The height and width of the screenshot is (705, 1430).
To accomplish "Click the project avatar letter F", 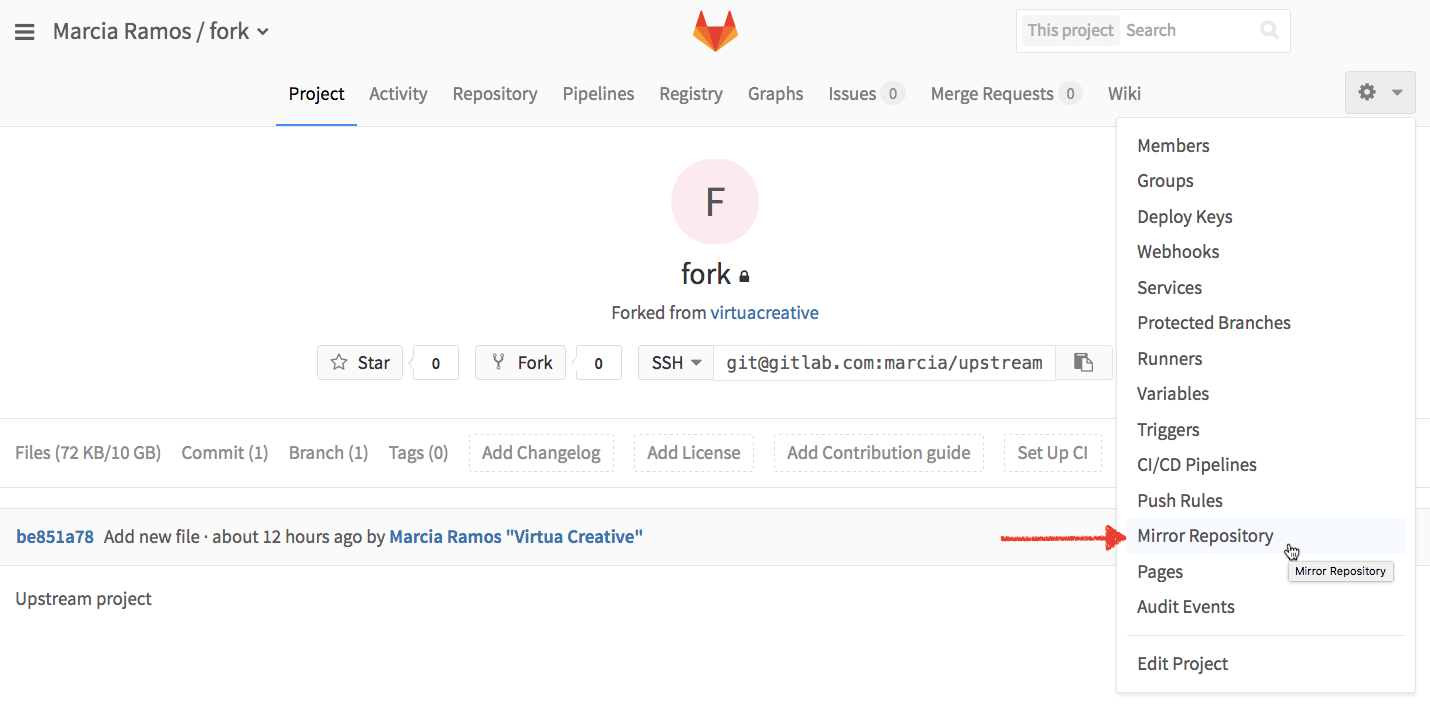I will tap(714, 201).
